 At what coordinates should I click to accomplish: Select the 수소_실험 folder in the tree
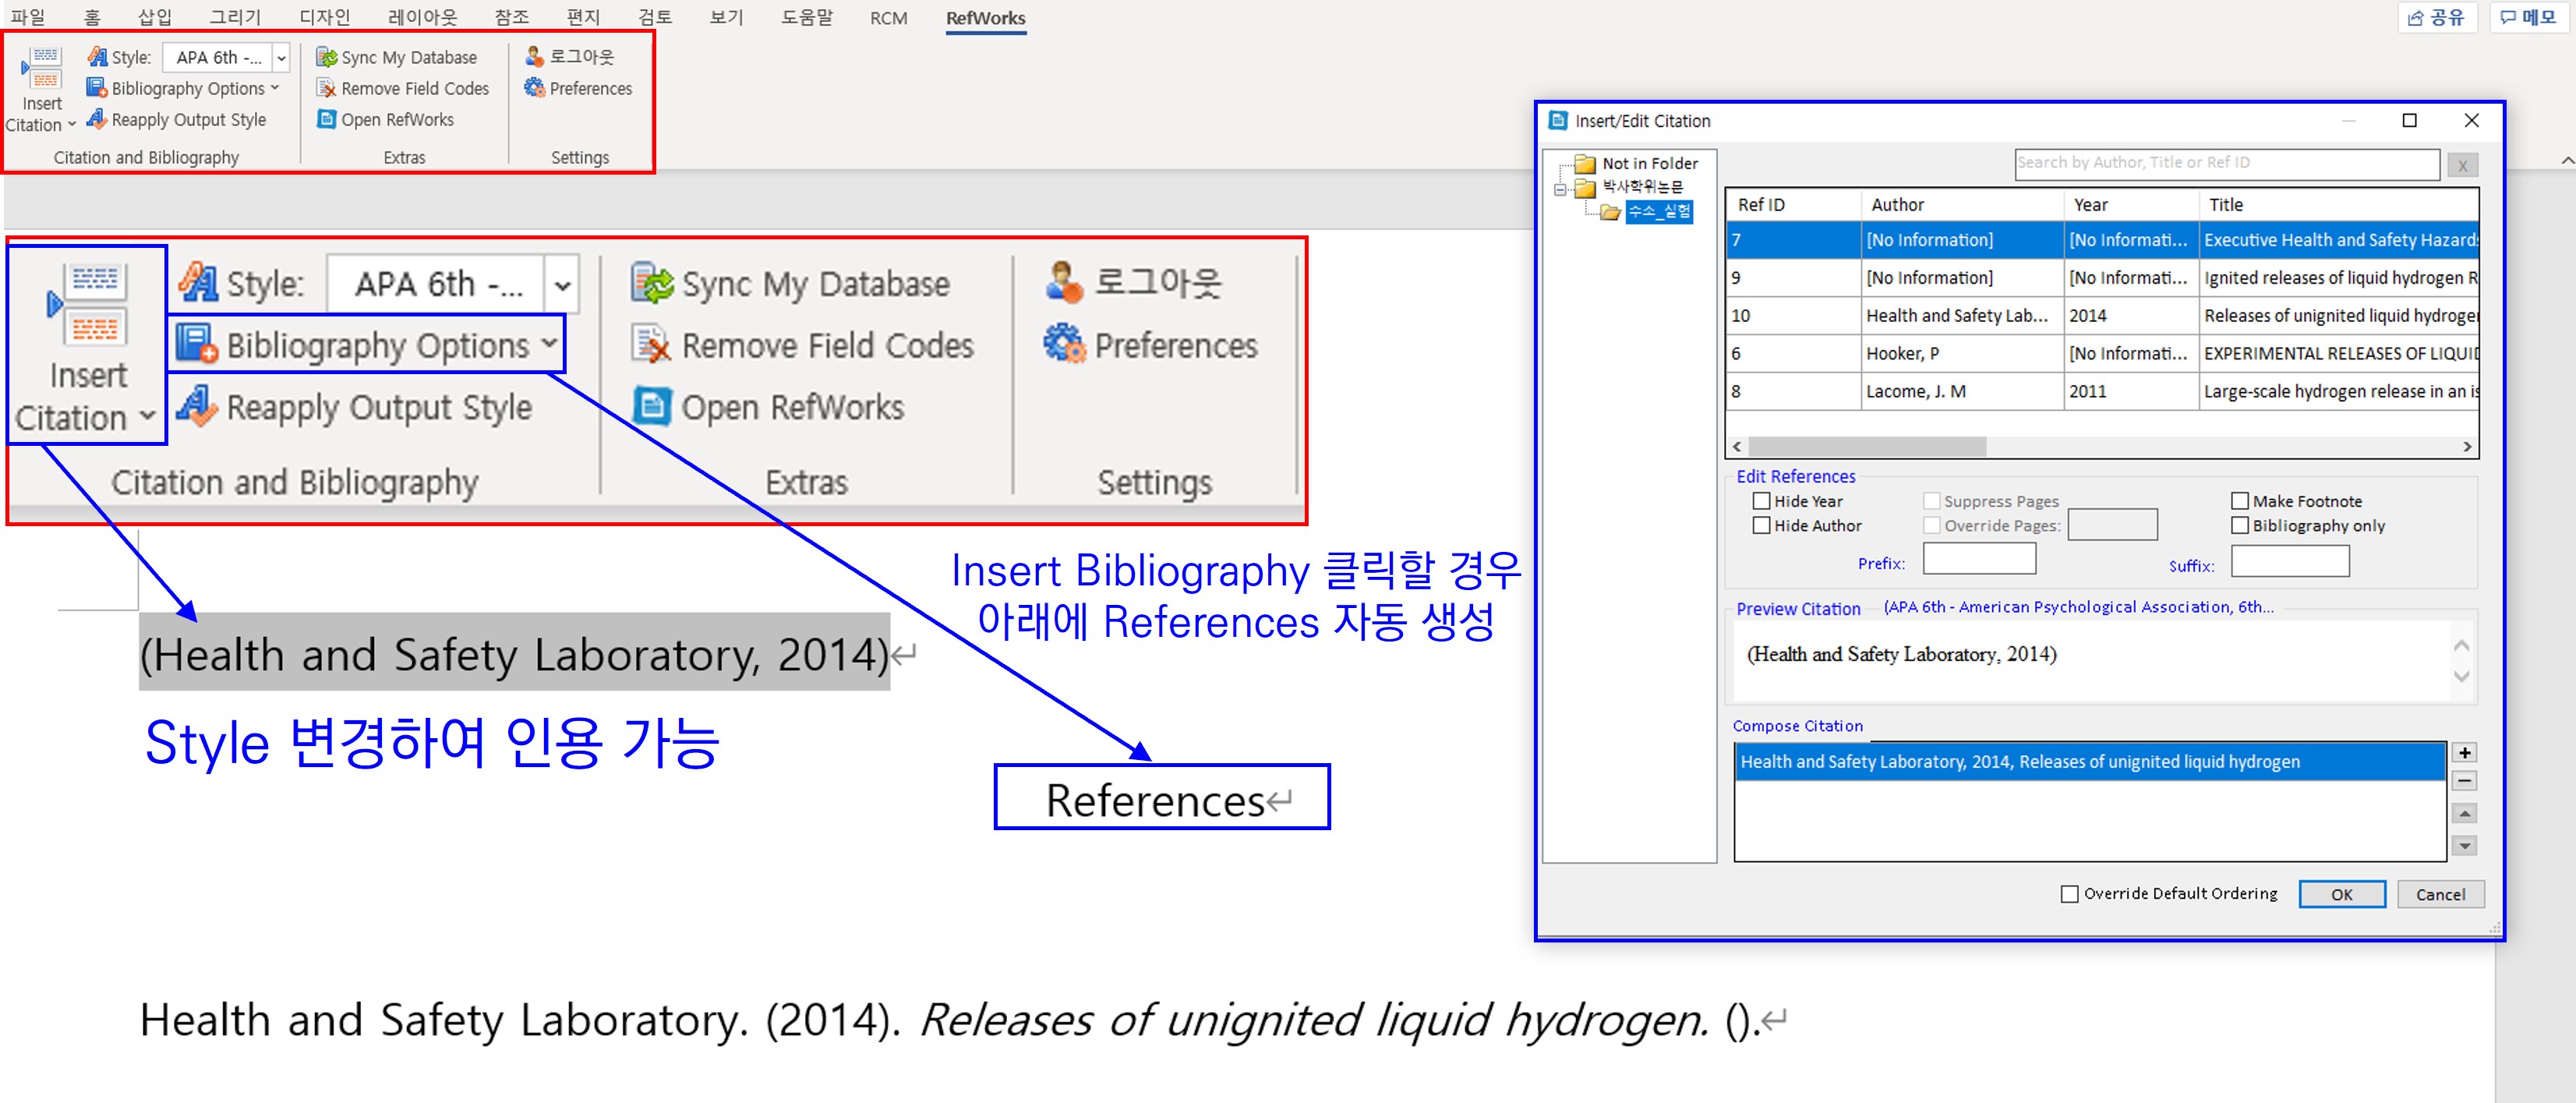pos(1659,211)
